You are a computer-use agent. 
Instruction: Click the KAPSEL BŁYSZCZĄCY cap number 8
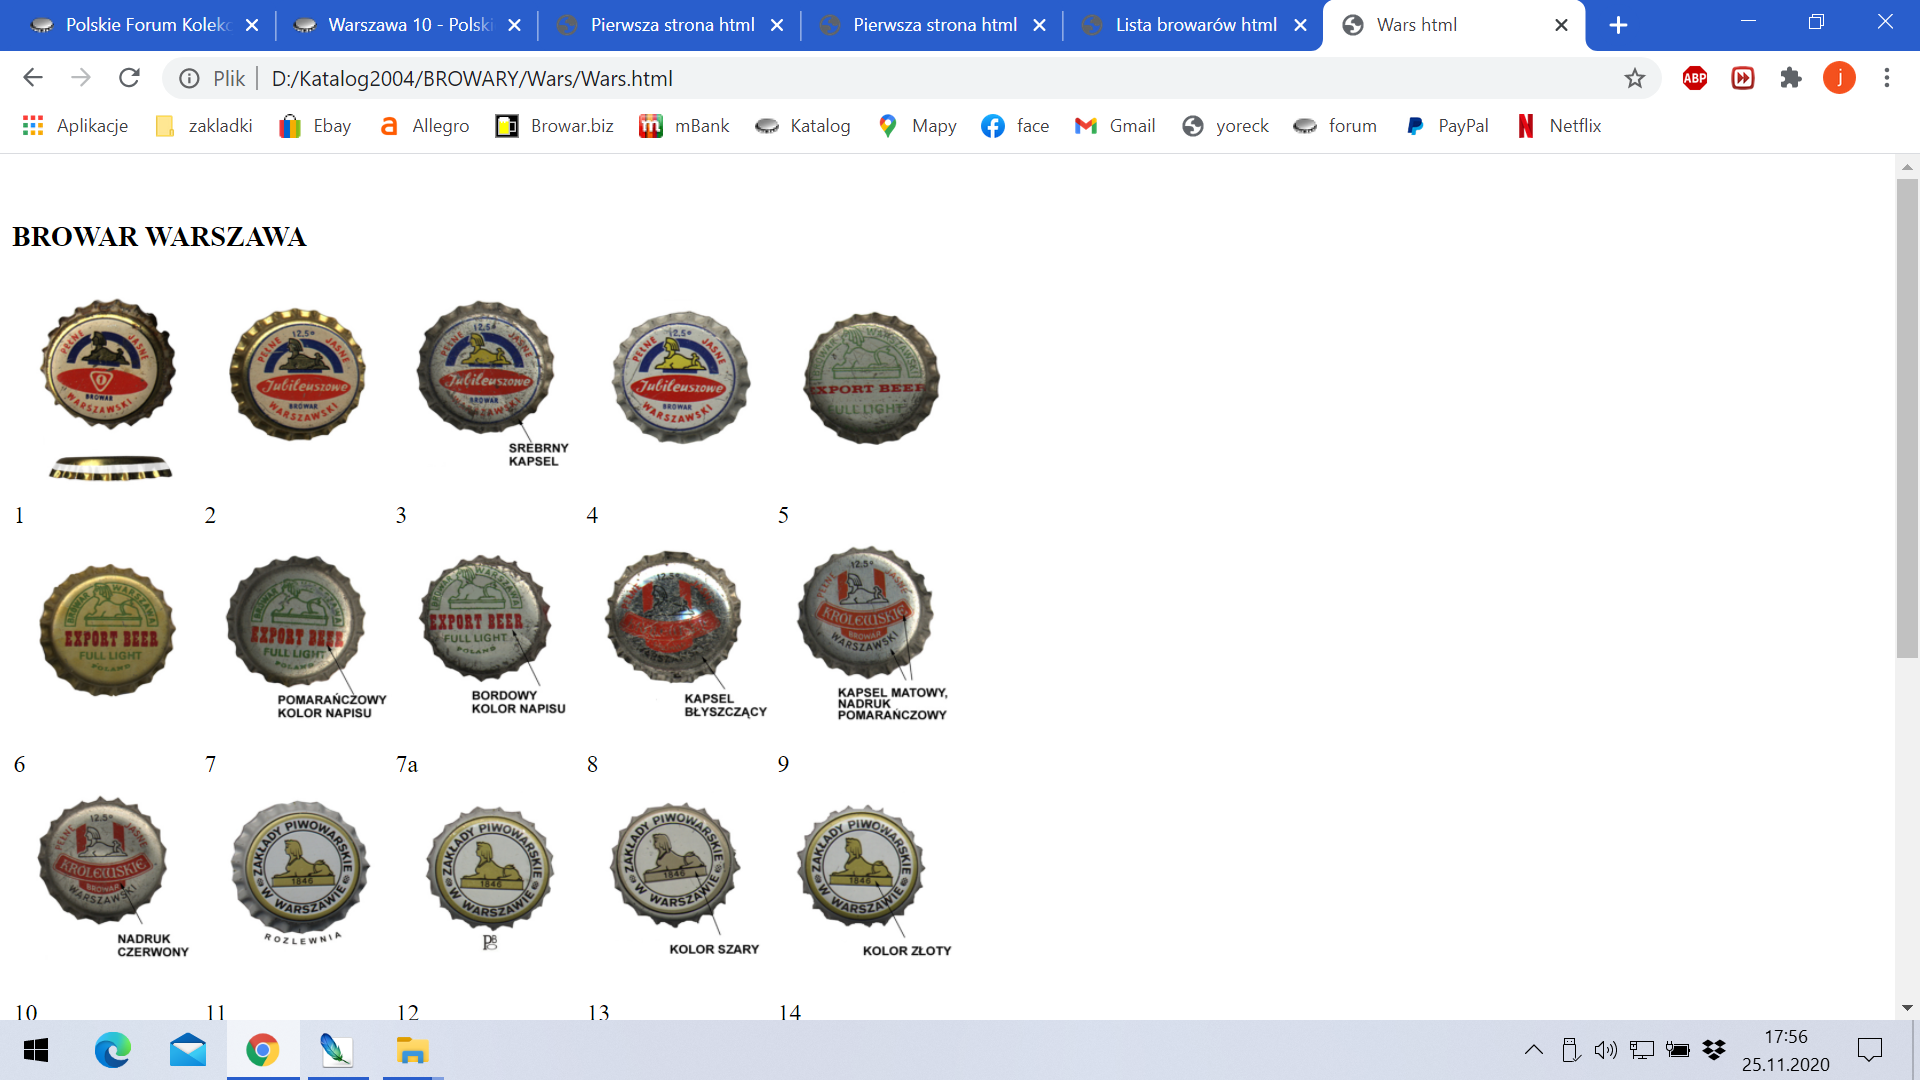[x=674, y=617]
